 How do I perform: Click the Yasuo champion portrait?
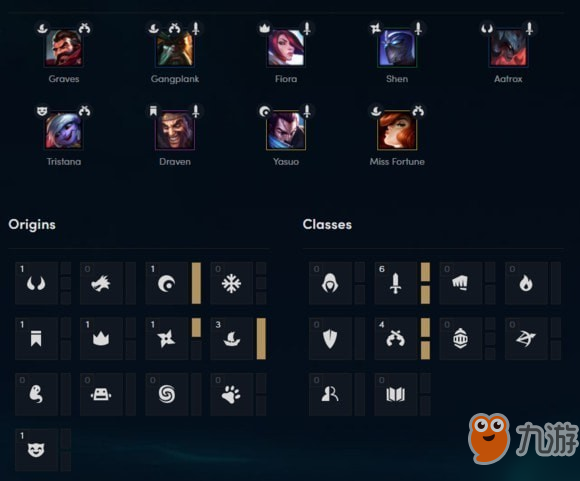286,131
